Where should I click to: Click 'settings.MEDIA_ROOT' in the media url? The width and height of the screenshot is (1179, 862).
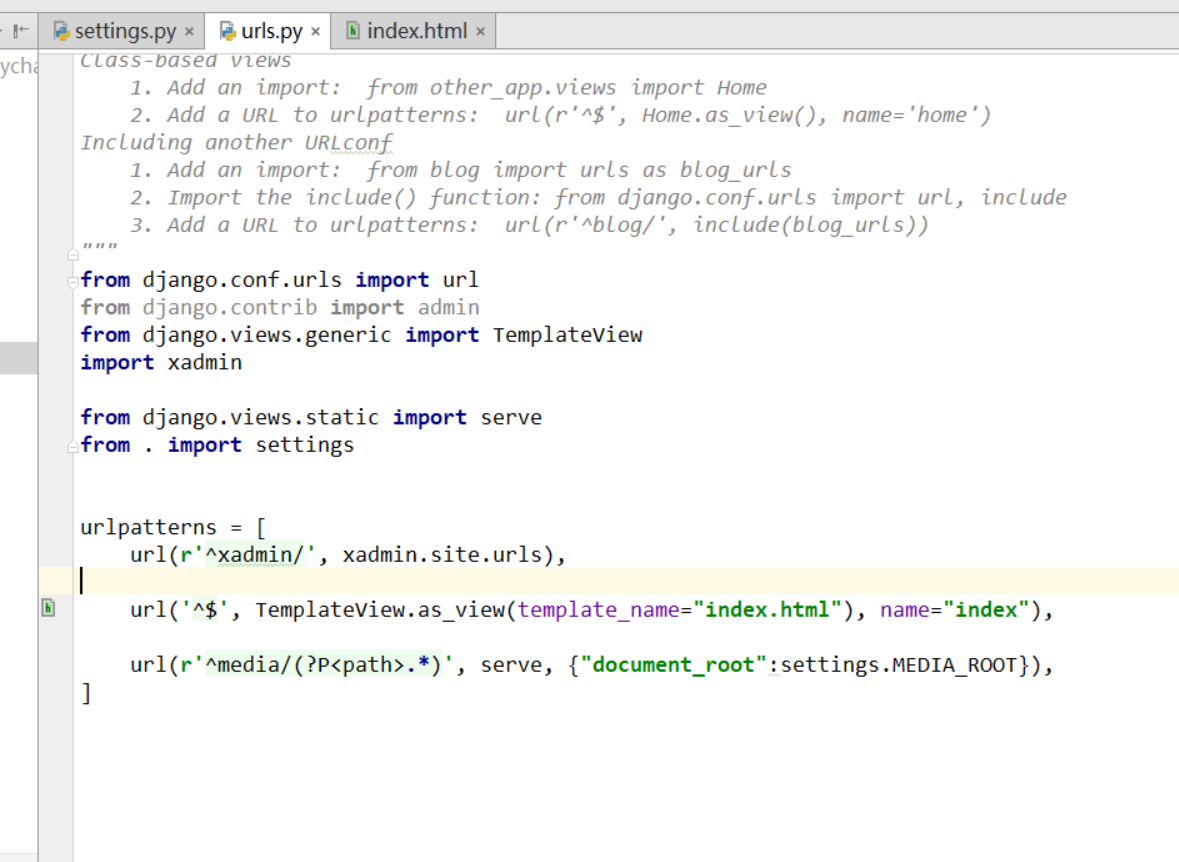[x=899, y=665]
